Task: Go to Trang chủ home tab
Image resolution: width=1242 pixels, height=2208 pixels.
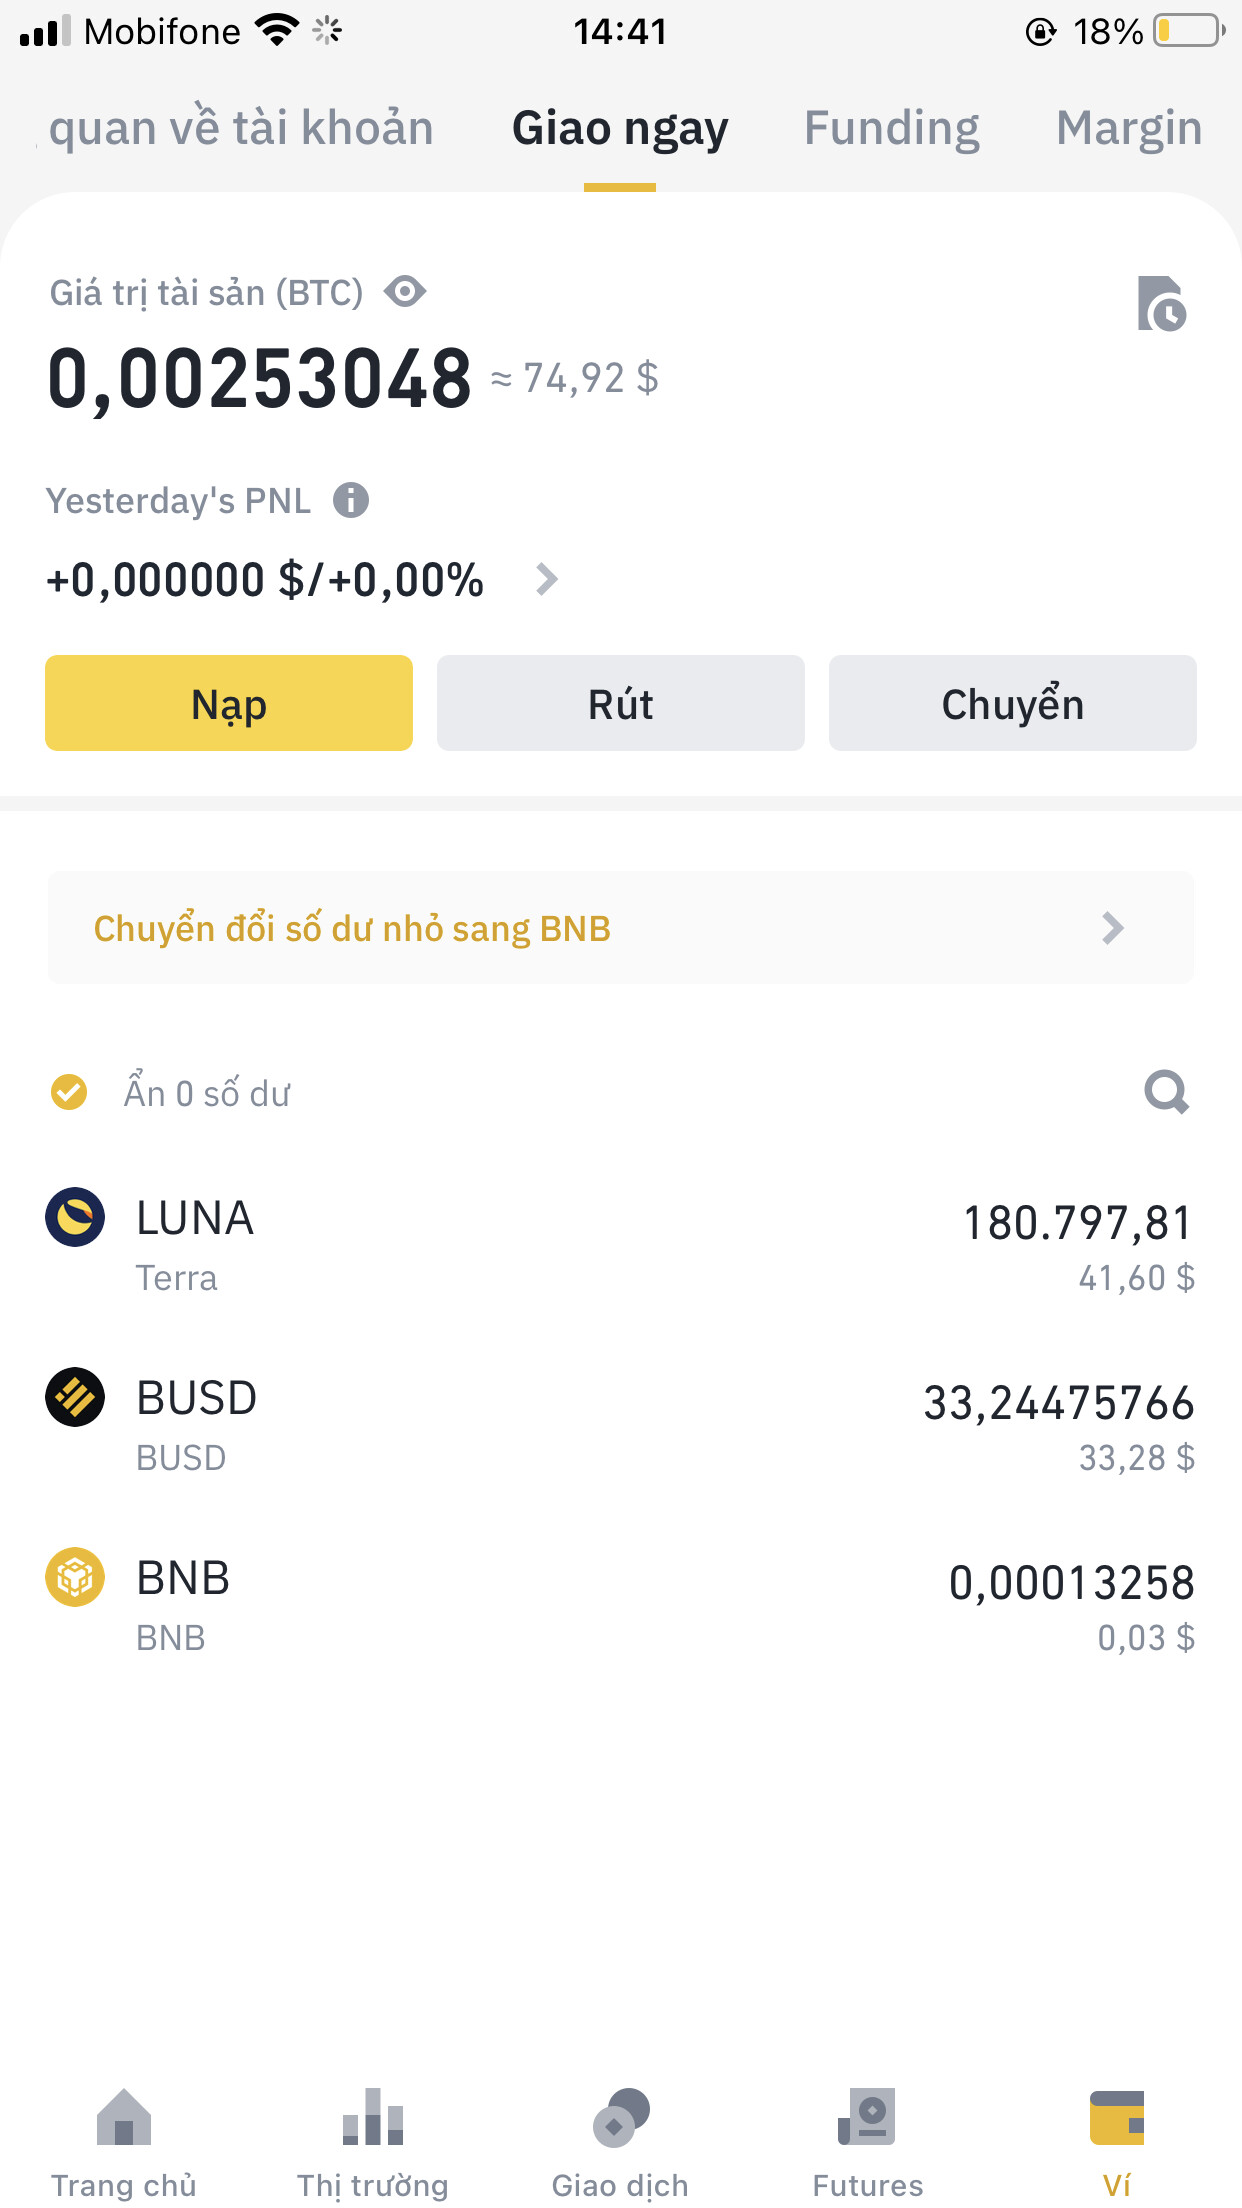Action: (x=124, y=2140)
